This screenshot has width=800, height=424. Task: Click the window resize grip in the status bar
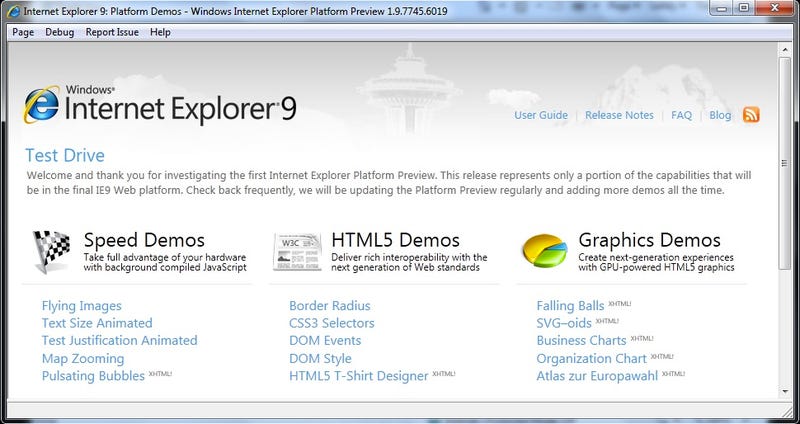tap(786, 411)
